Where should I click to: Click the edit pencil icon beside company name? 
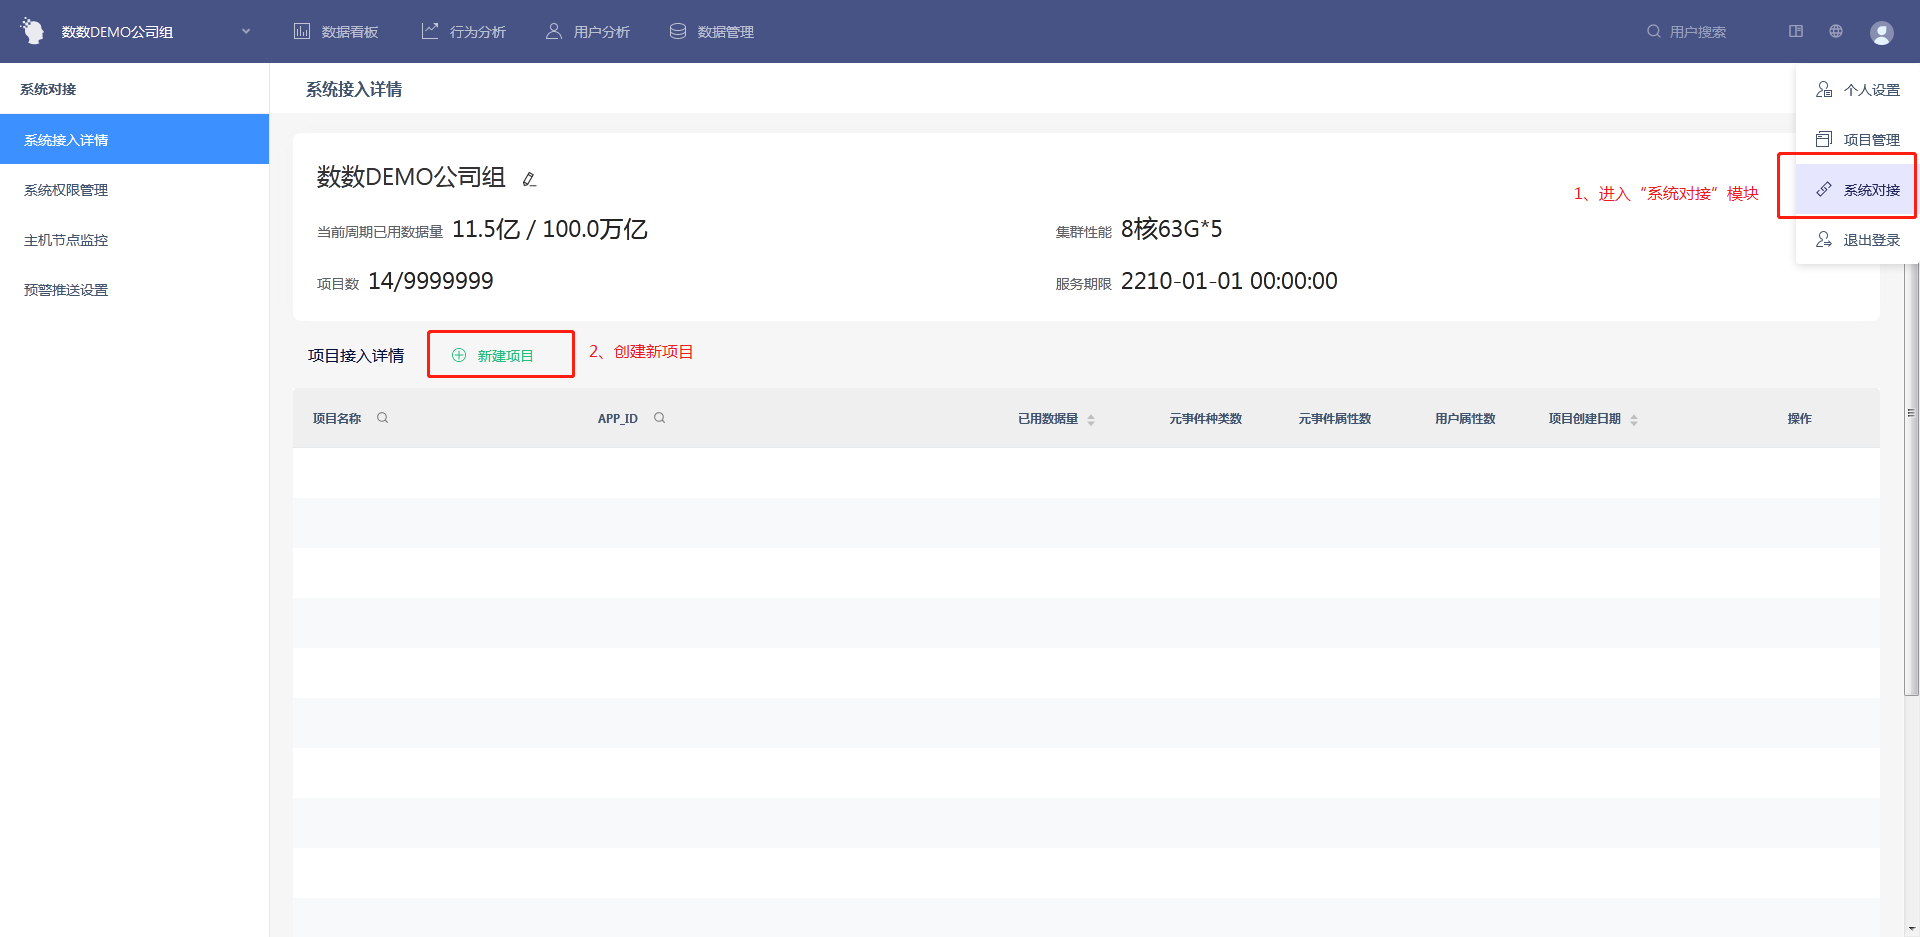(x=529, y=179)
